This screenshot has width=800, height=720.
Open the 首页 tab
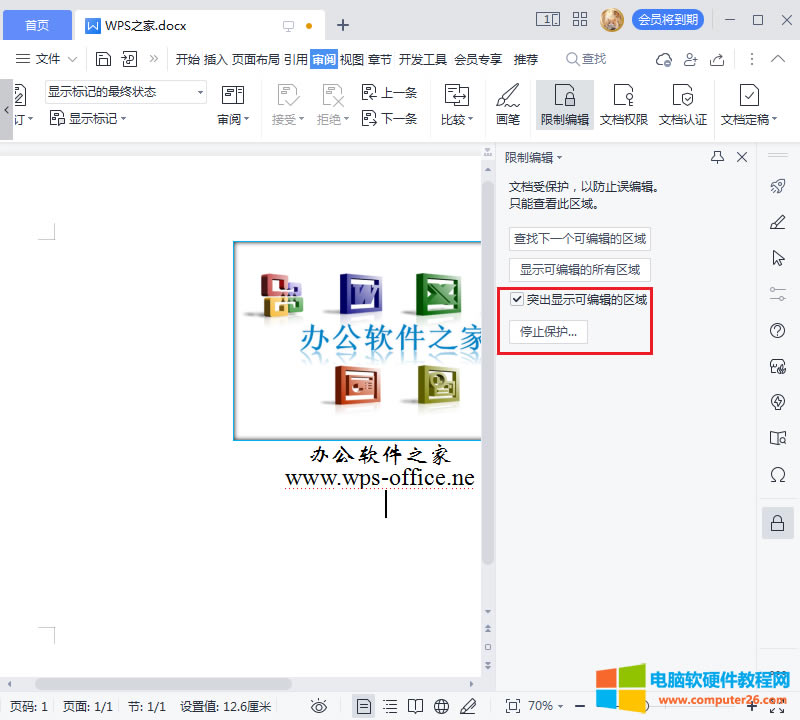[x=37, y=25]
